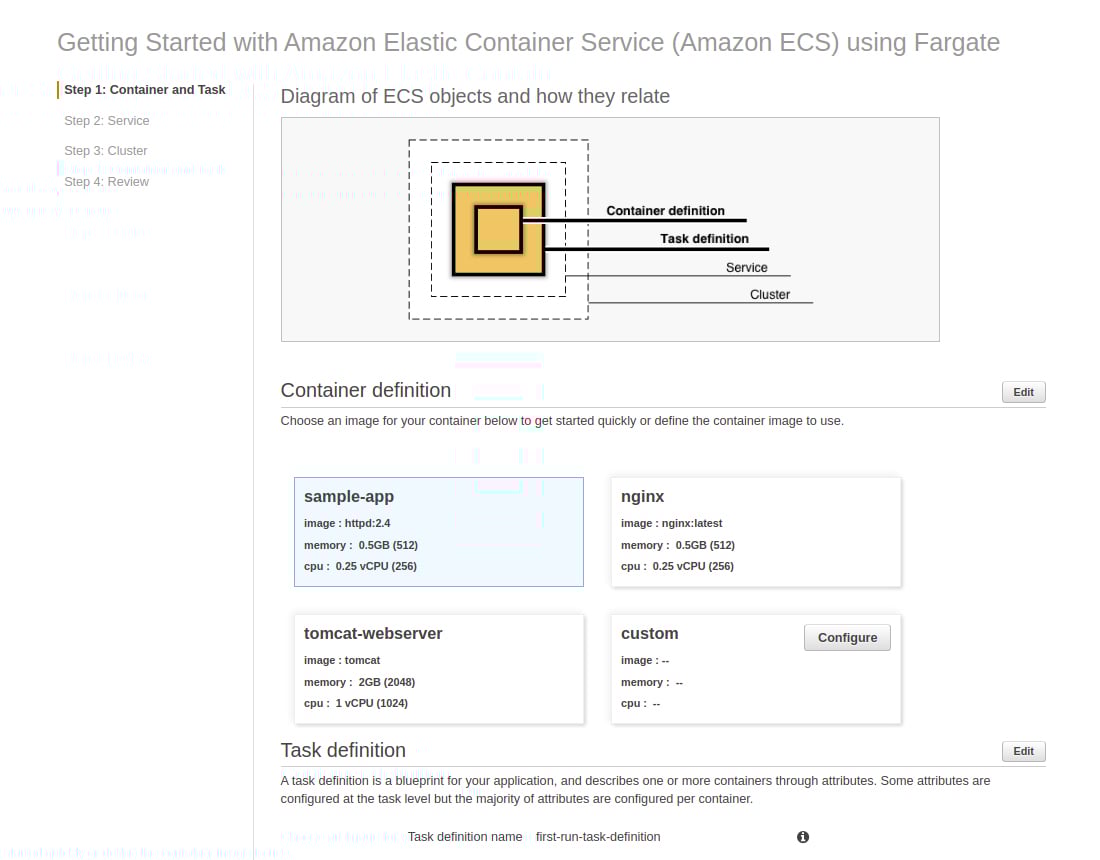The width and height of the screenshot is (1100, 860).
Task: Open Step 3: Cluster
Action: 106,151
